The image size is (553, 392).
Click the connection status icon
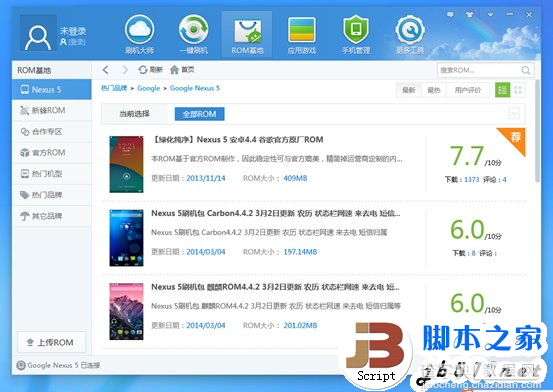[21, 365]
